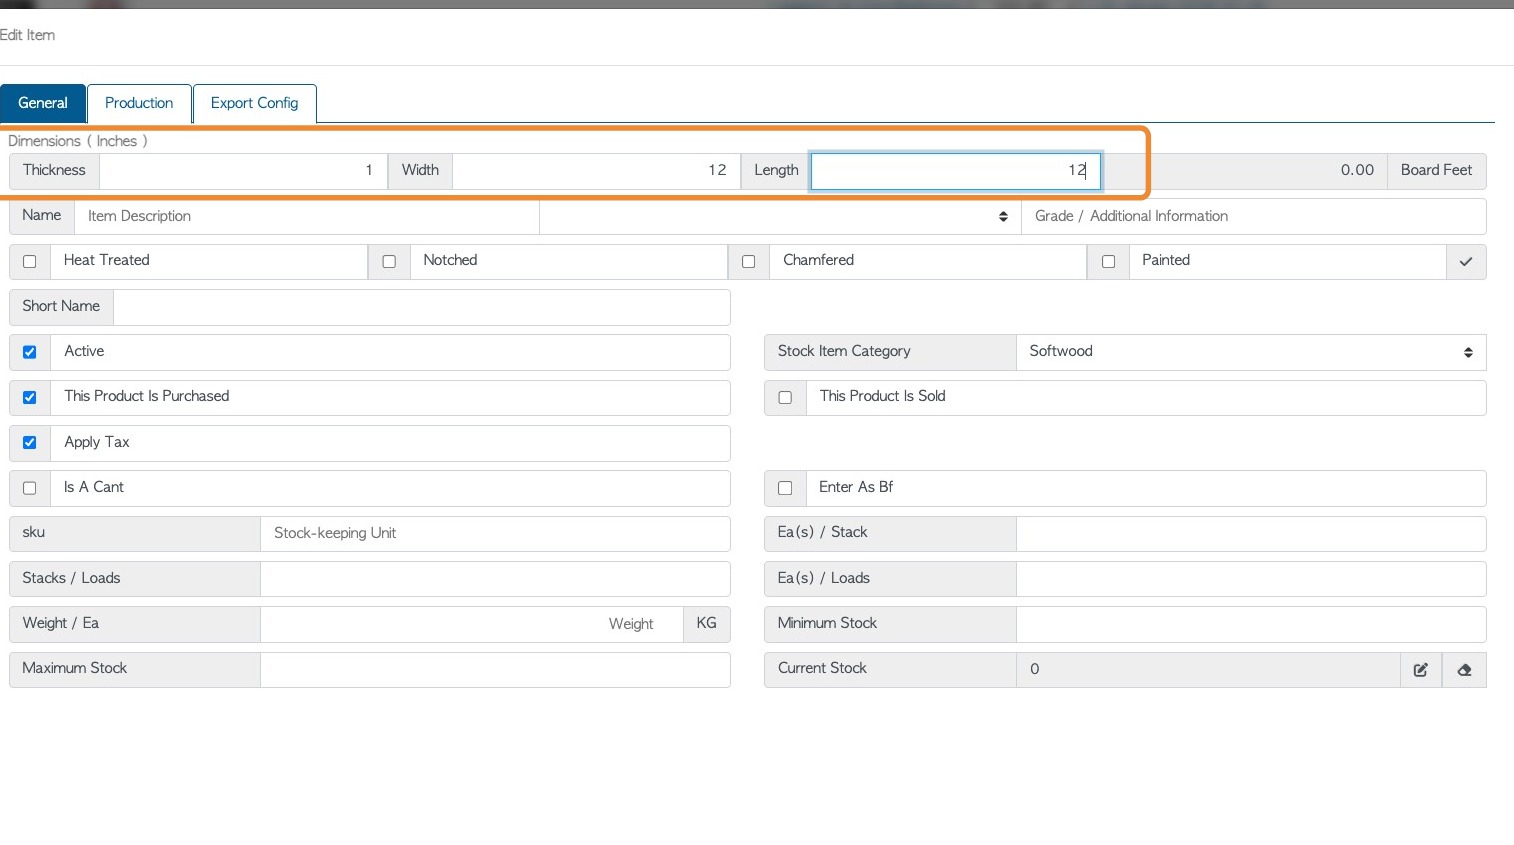Click the Grade / Additional Information field
The height and width of the screenshot is (845, 1514).
click(1253, 217)
